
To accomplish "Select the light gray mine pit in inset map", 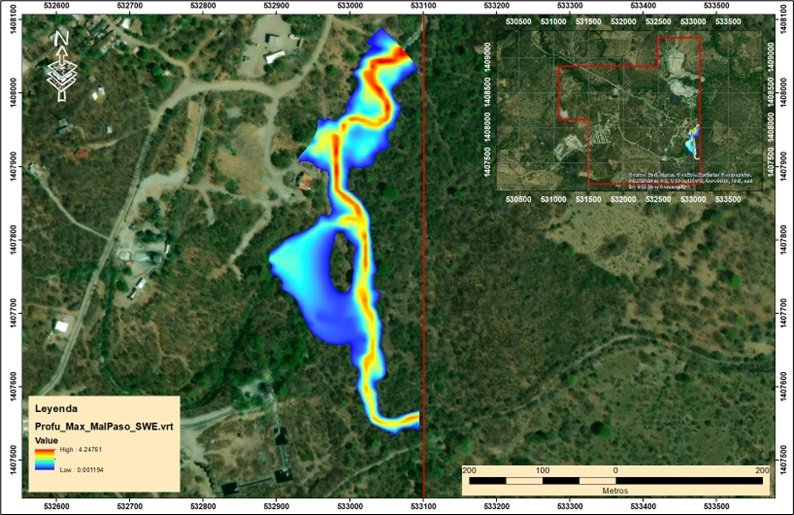I will pos(685,88).
